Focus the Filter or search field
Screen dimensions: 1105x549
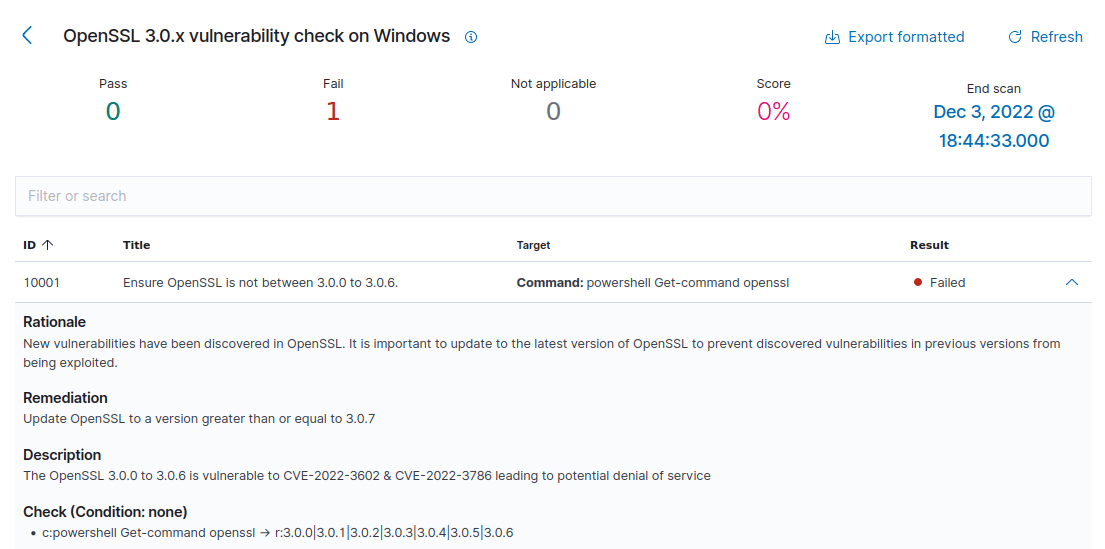coord(553,196)
